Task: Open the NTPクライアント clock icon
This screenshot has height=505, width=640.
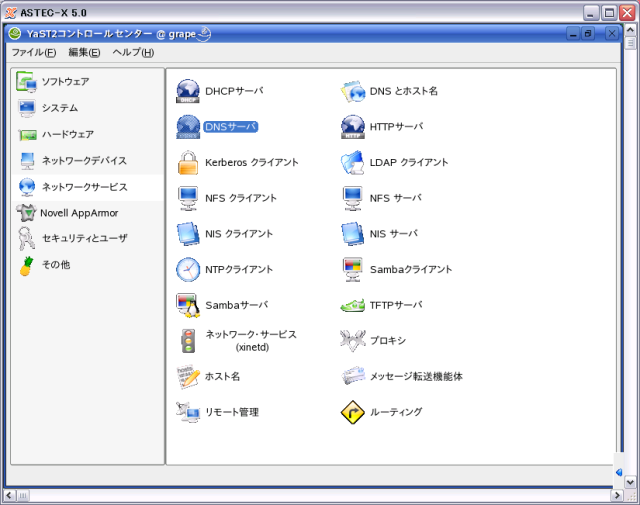Action: tap(188, 269)
